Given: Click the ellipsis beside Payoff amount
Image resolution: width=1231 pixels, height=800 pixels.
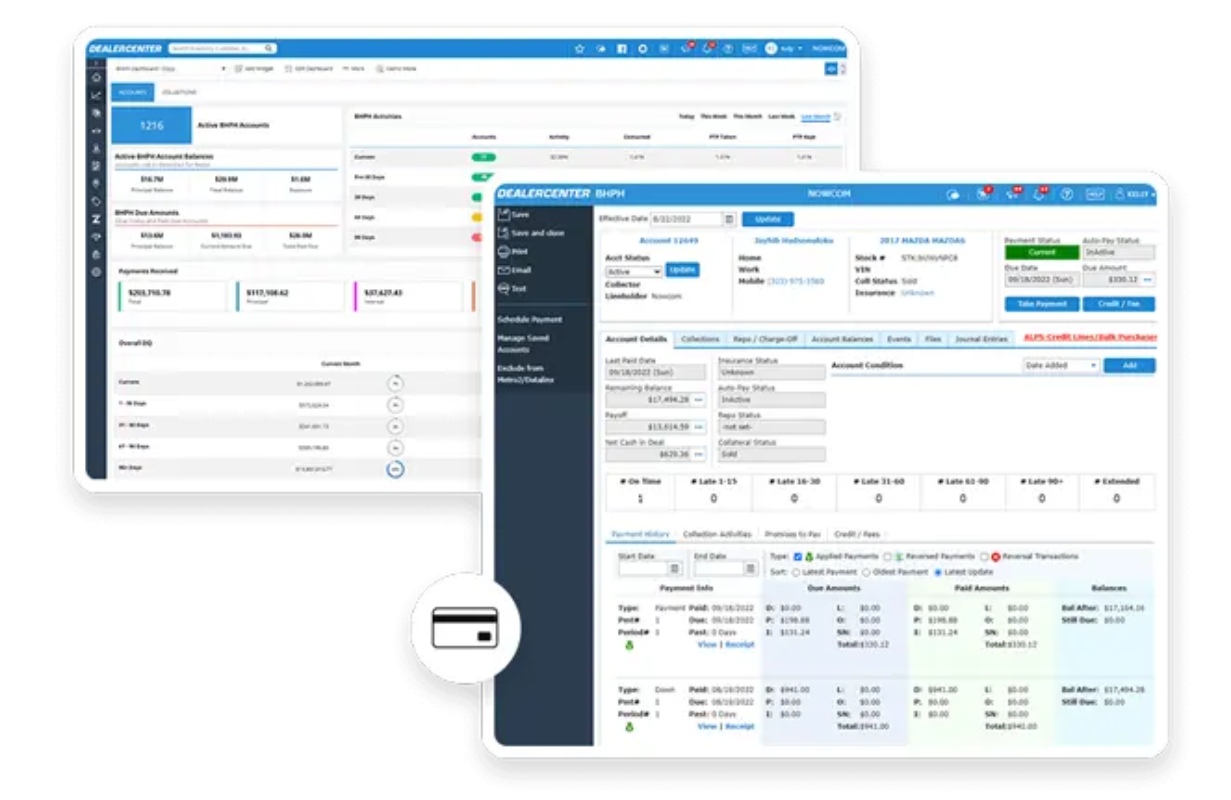Looking at the screenshot, I should point(699,426).
